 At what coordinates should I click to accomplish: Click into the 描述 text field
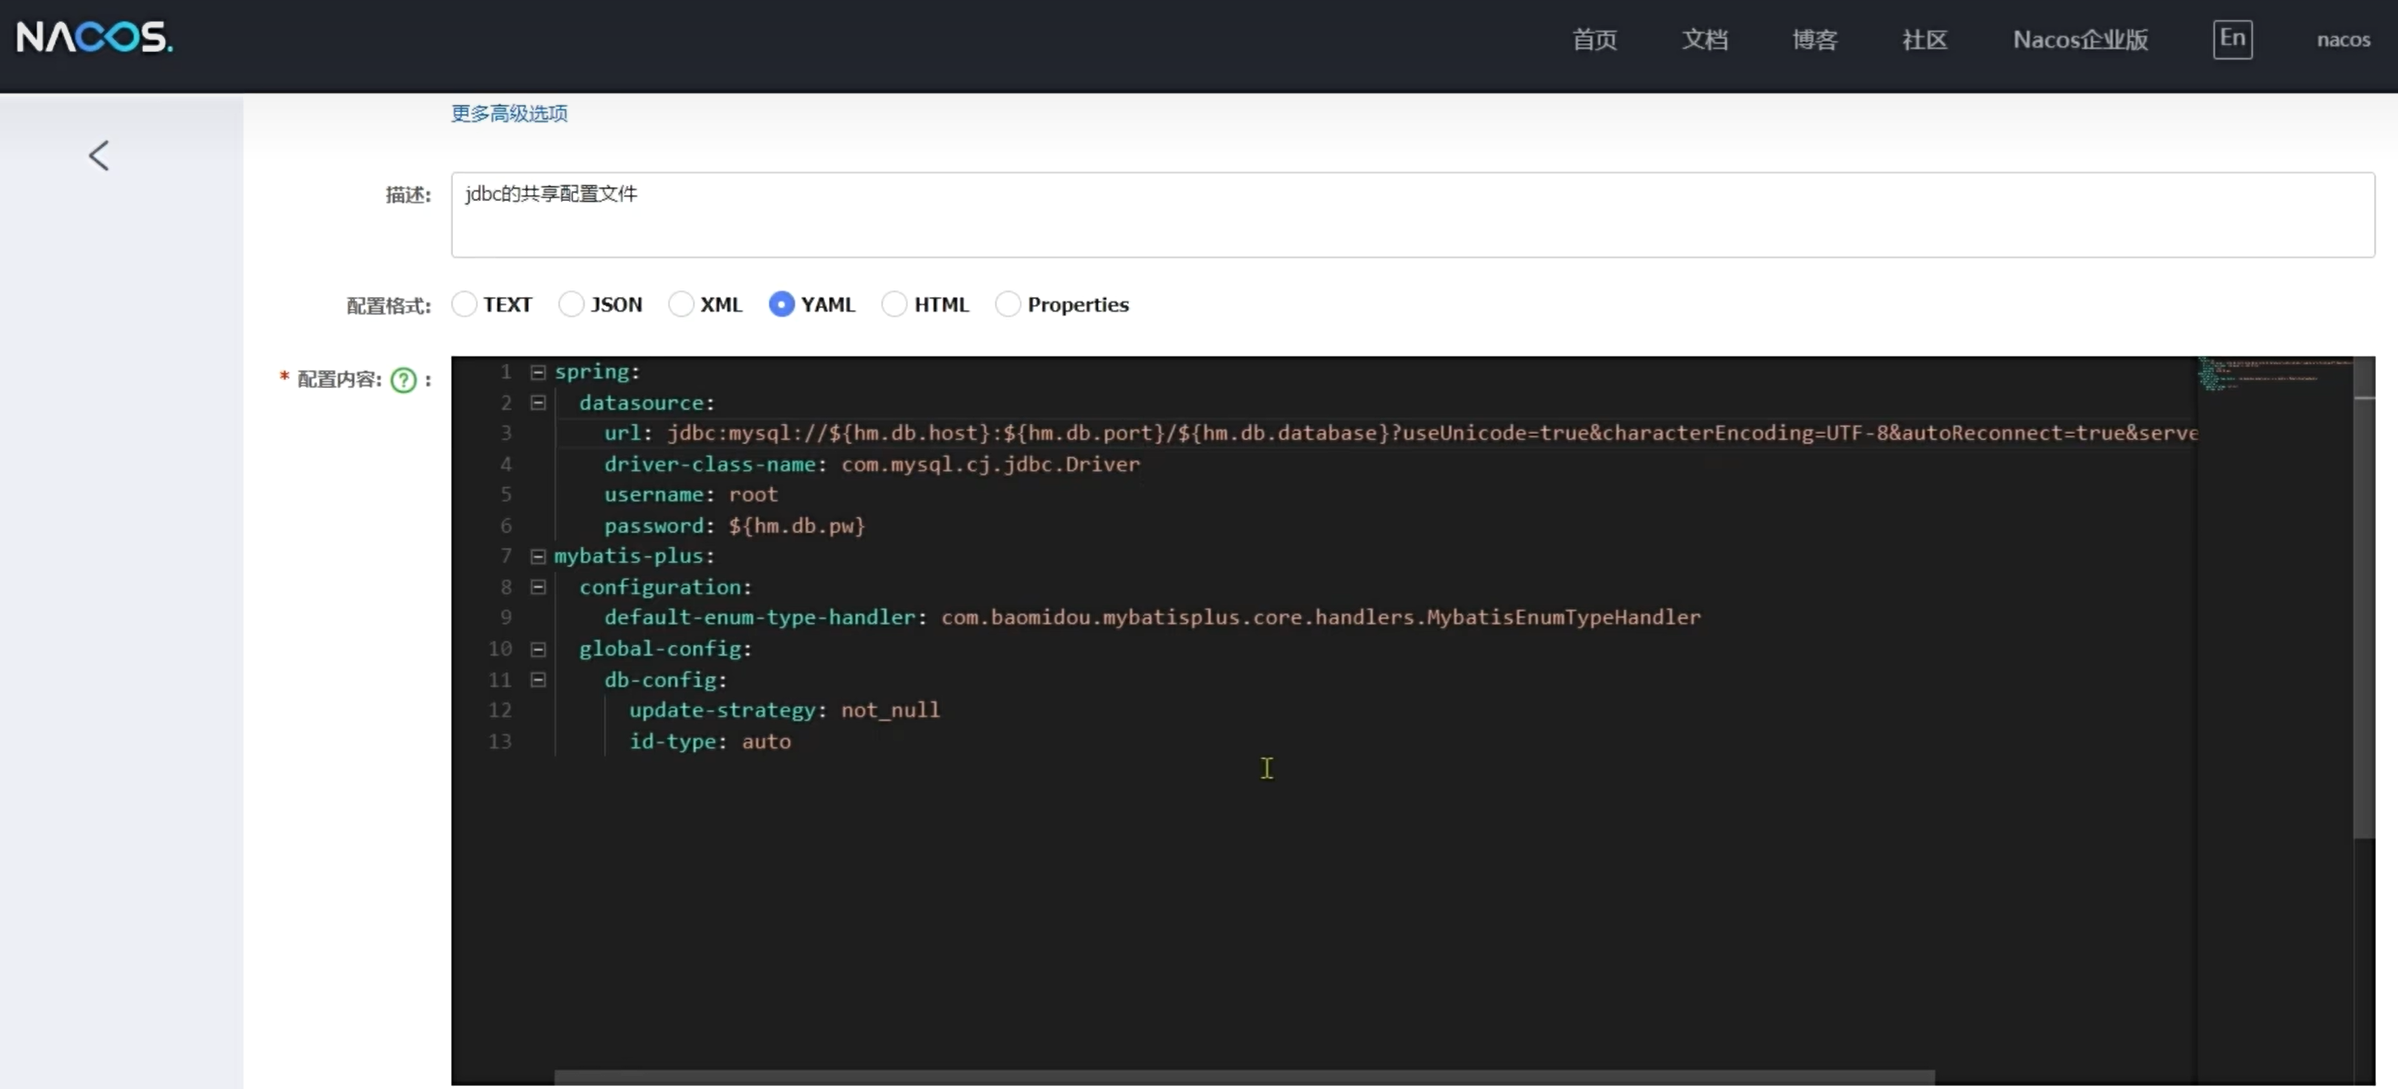(1412, 214)
